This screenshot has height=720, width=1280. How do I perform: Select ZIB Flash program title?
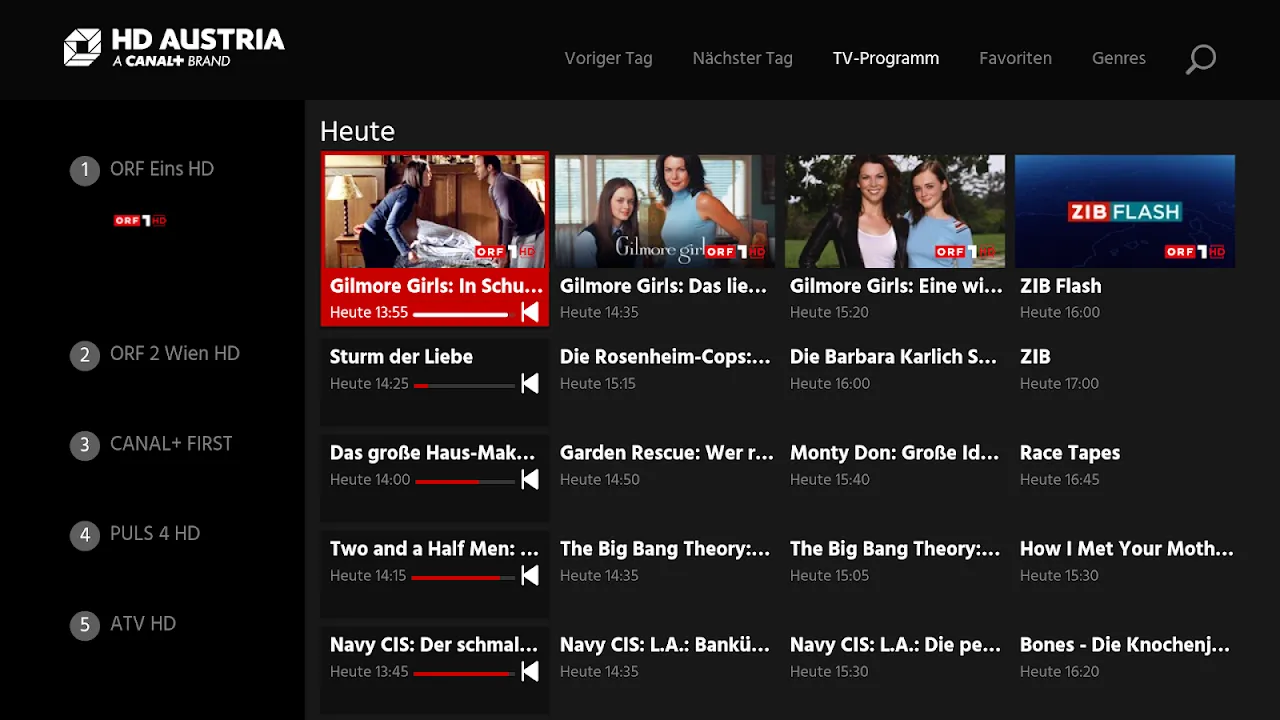coord(1060,286)
